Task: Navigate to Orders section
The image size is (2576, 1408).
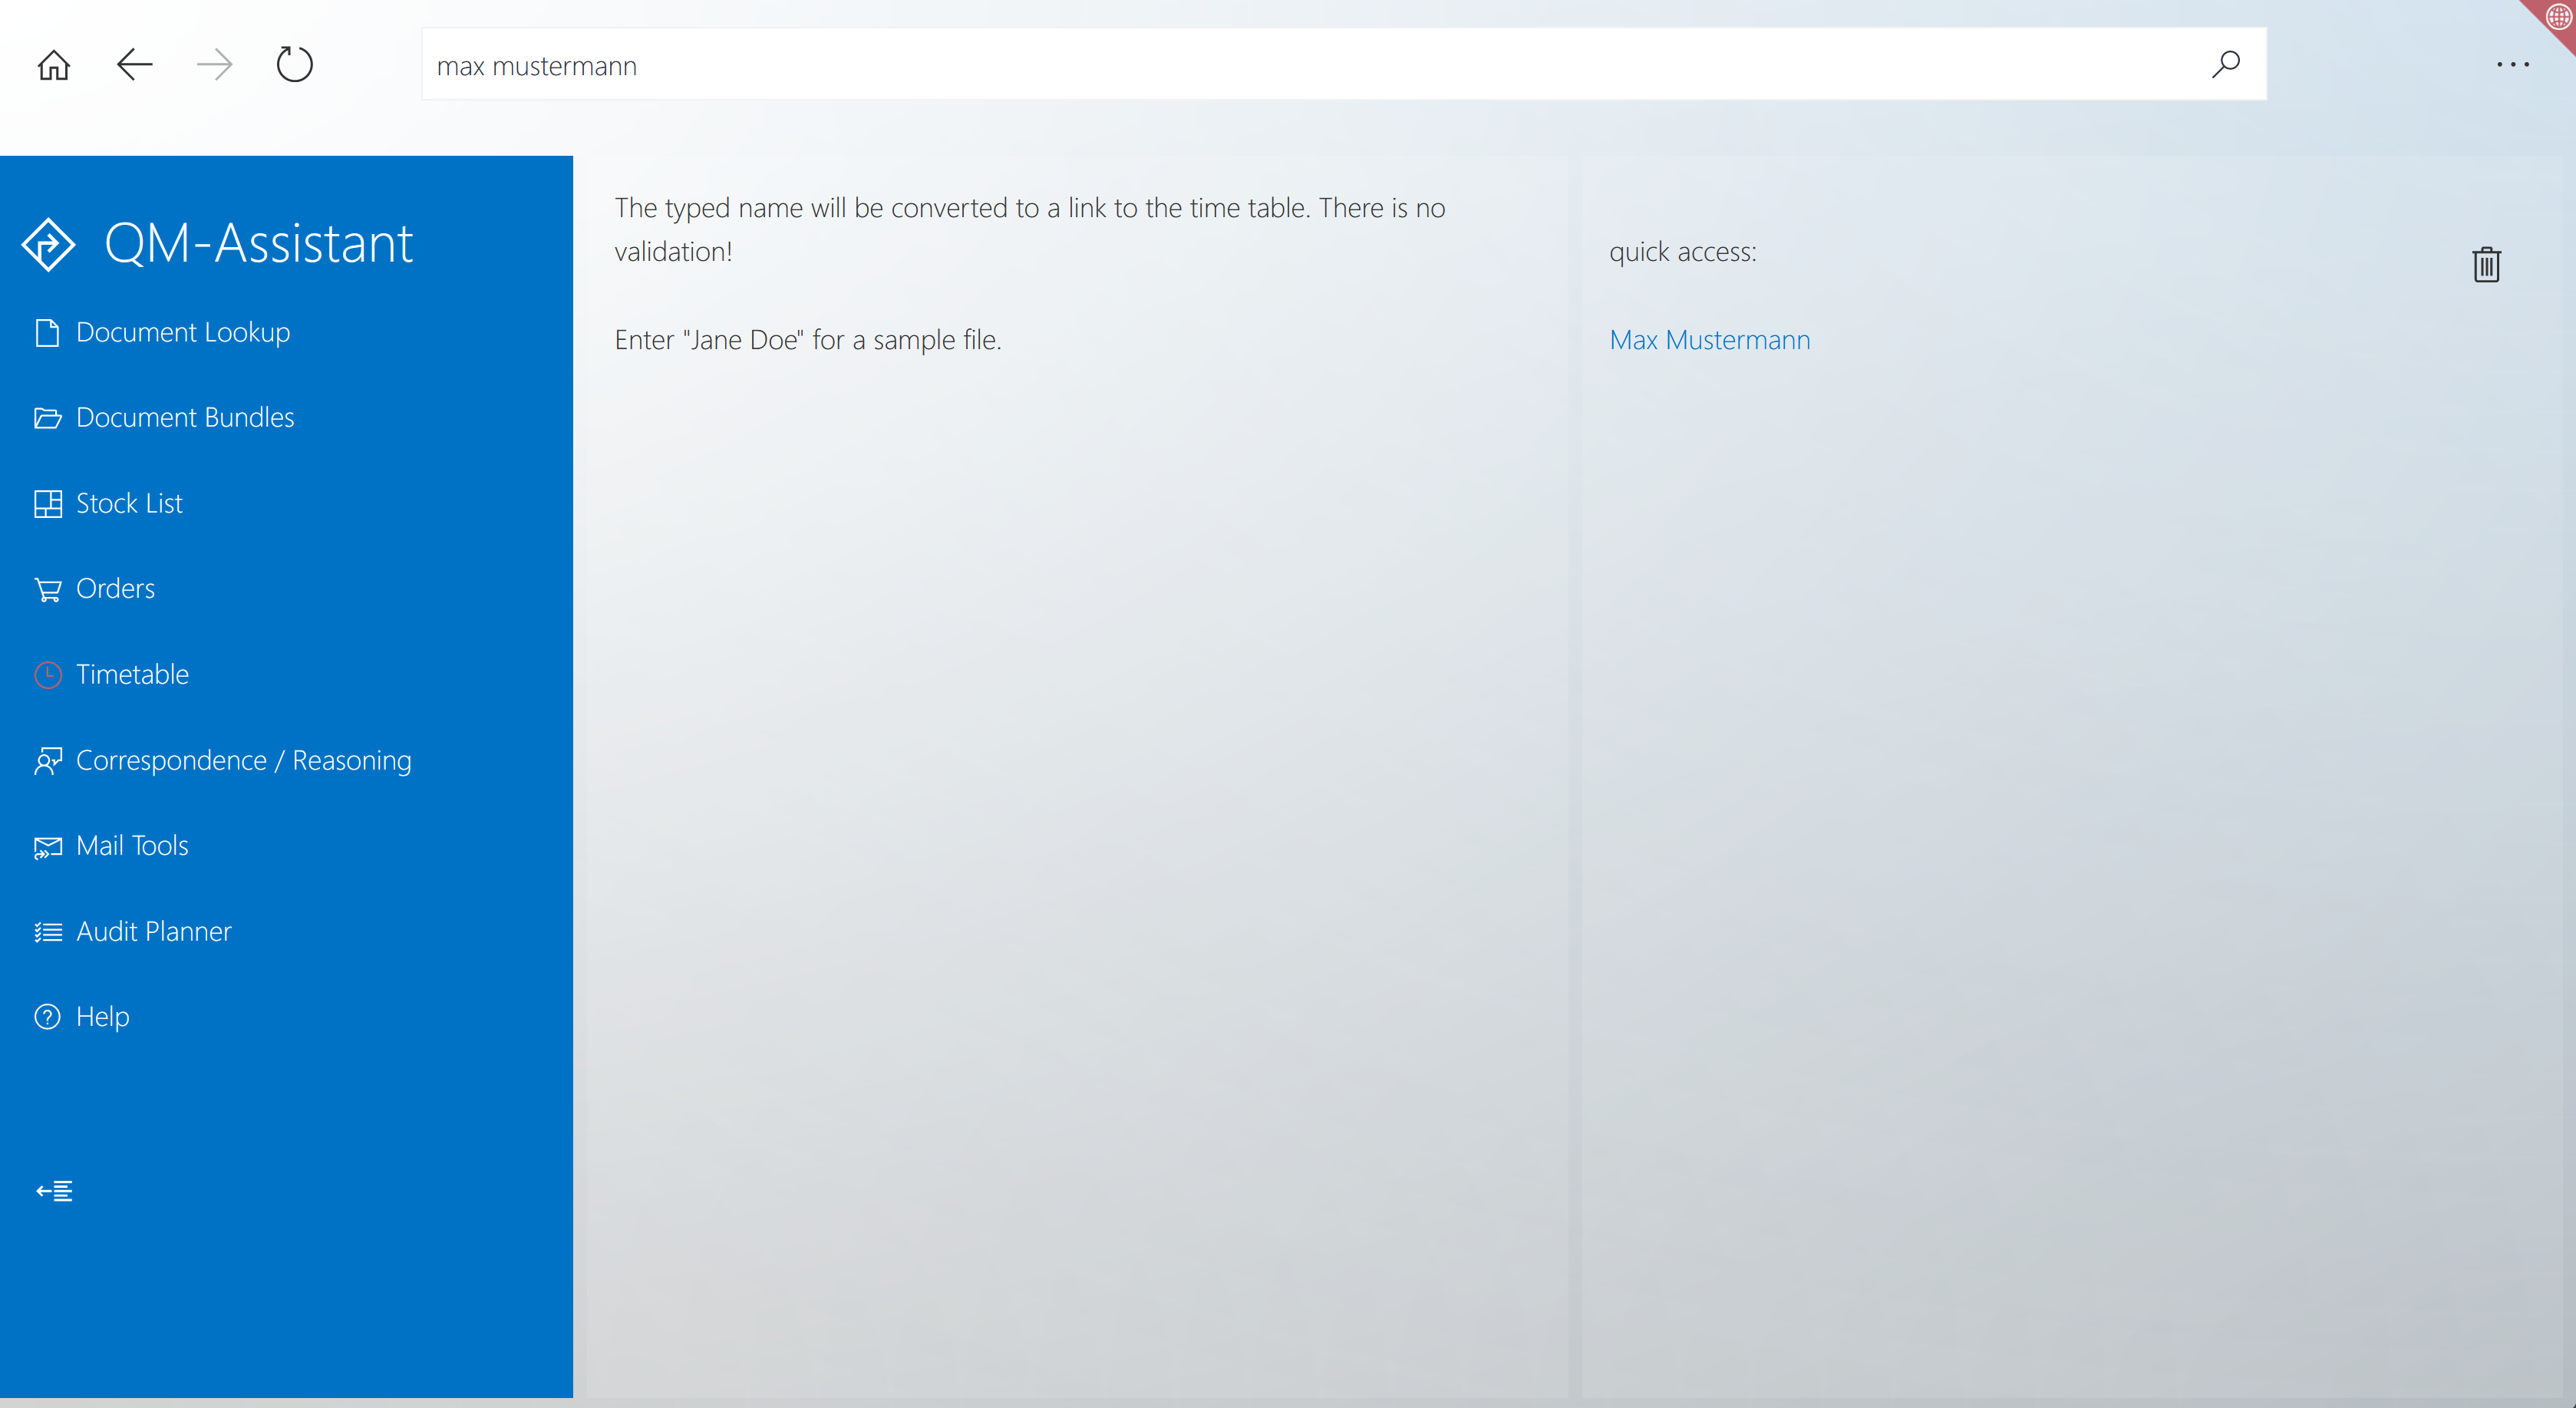Action: pyautogui.click(x=114, y=588)
